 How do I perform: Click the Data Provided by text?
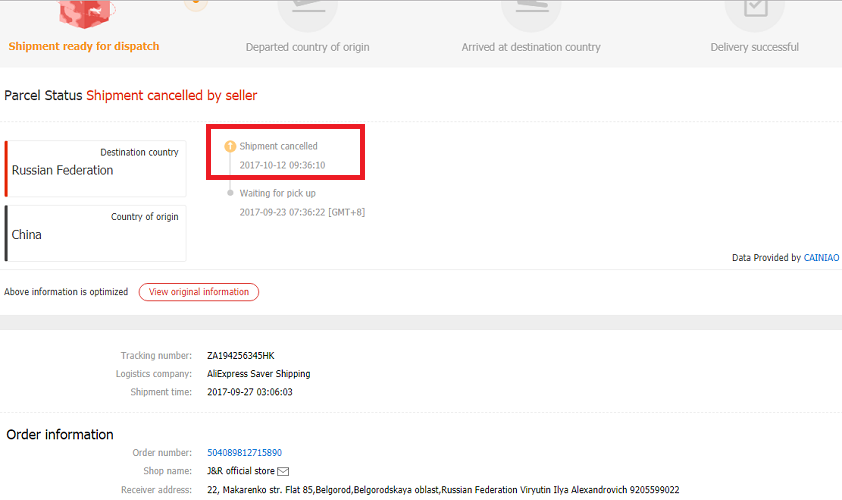tap(766, 258)
